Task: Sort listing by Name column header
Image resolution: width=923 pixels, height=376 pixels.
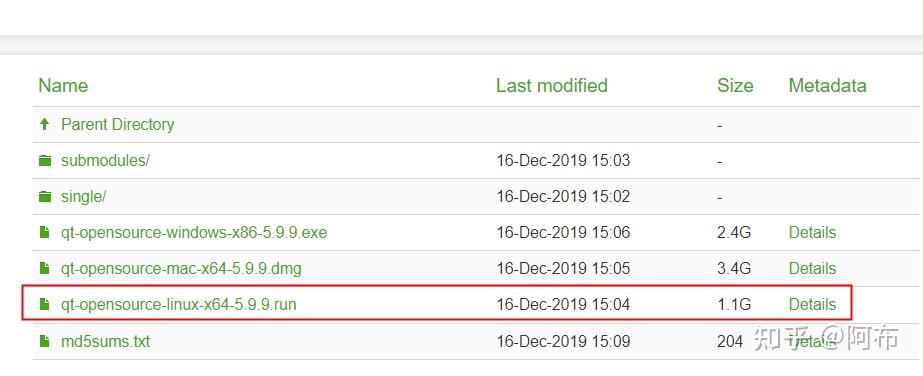Action: coord(63,86)
